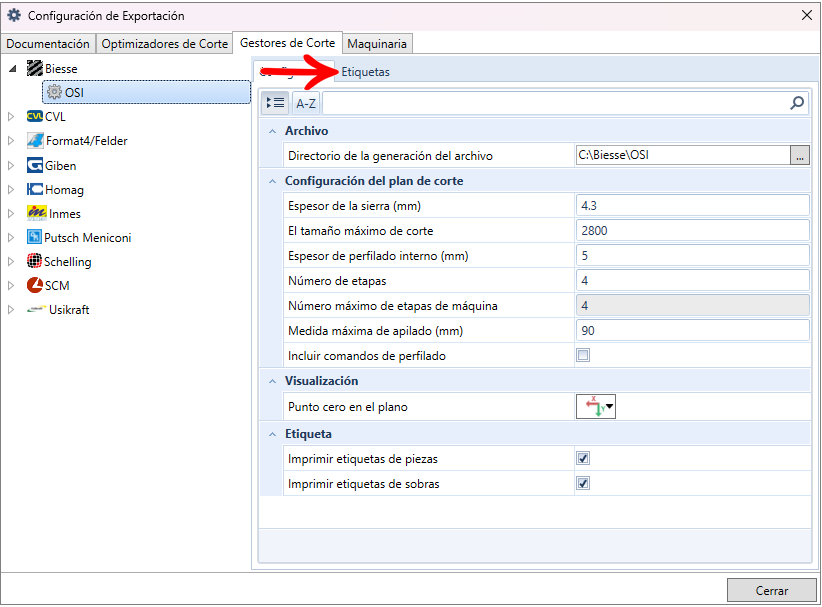Screen dimensions: 822x607
Task: Select the Schelling tree item label
Action: [x=68, y=261]
